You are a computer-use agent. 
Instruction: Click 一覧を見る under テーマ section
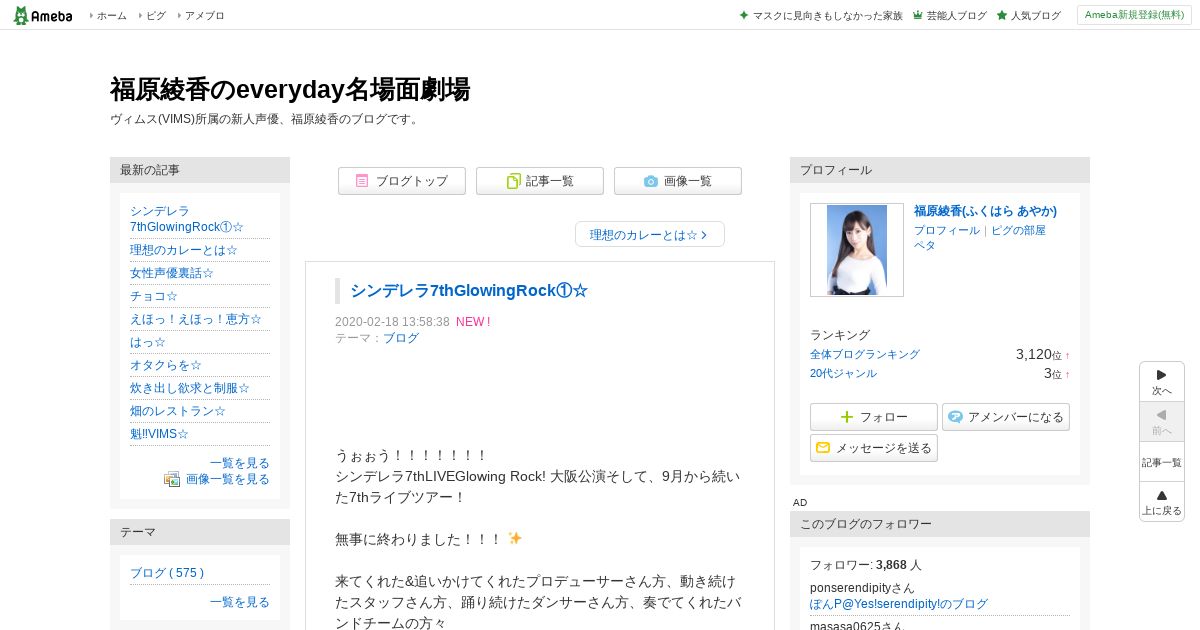pos(240,602)
